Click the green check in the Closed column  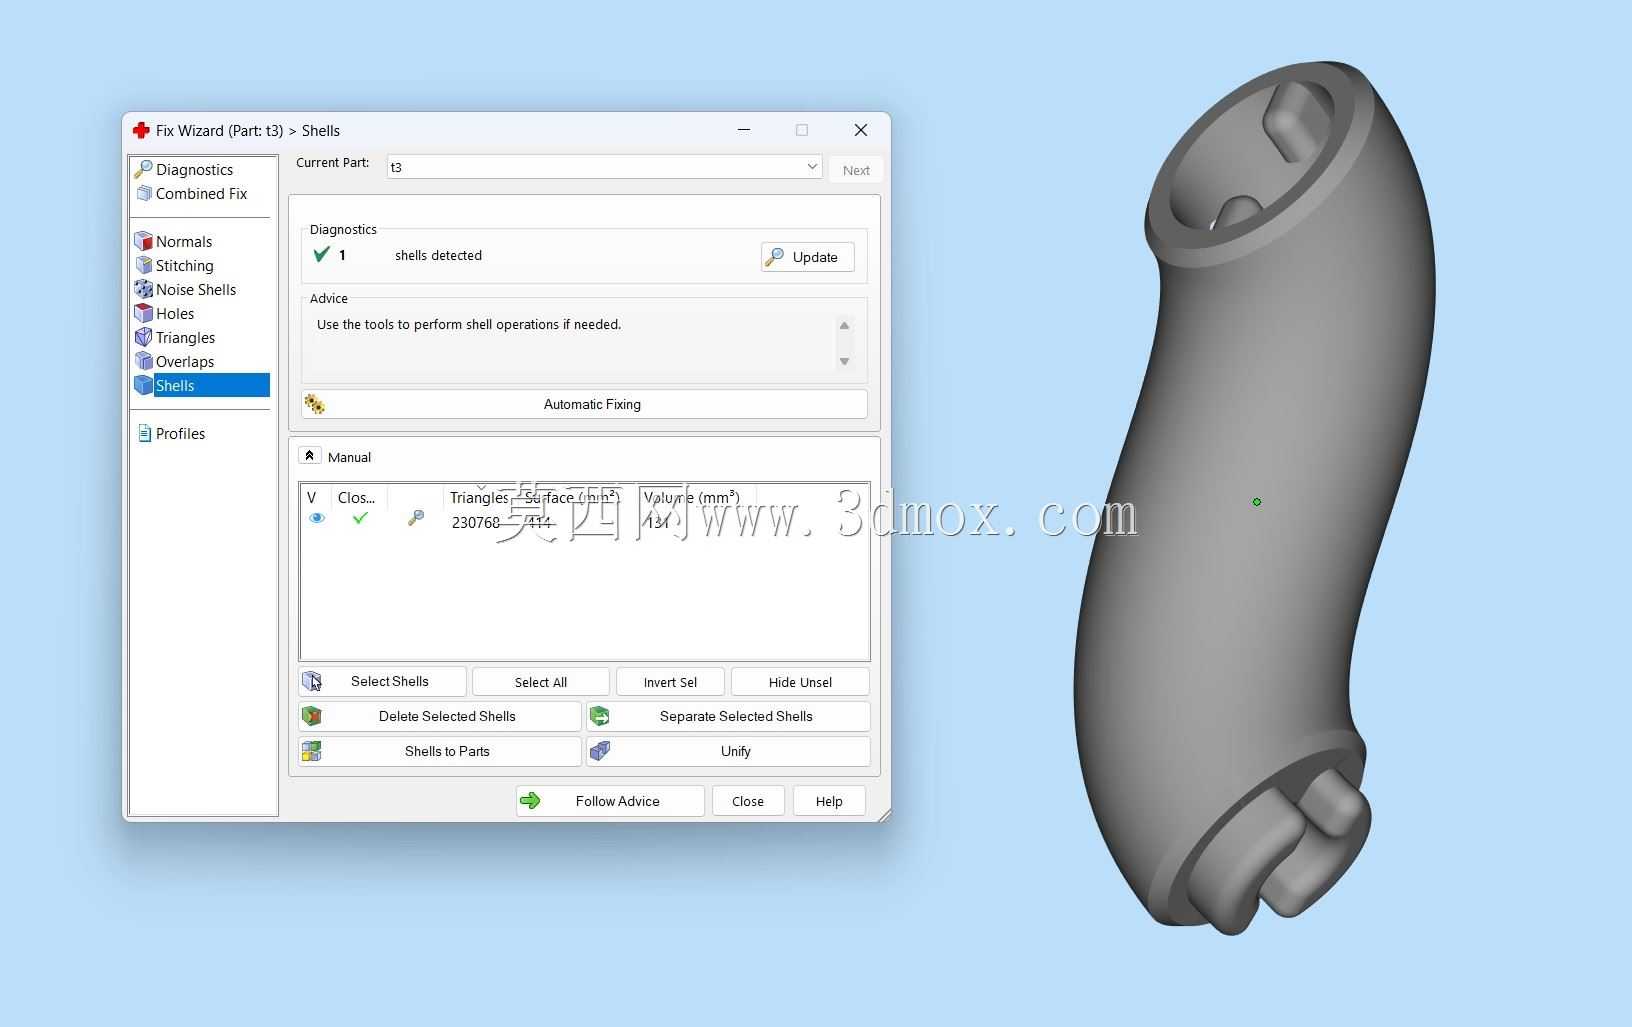[x=360, y=518]
